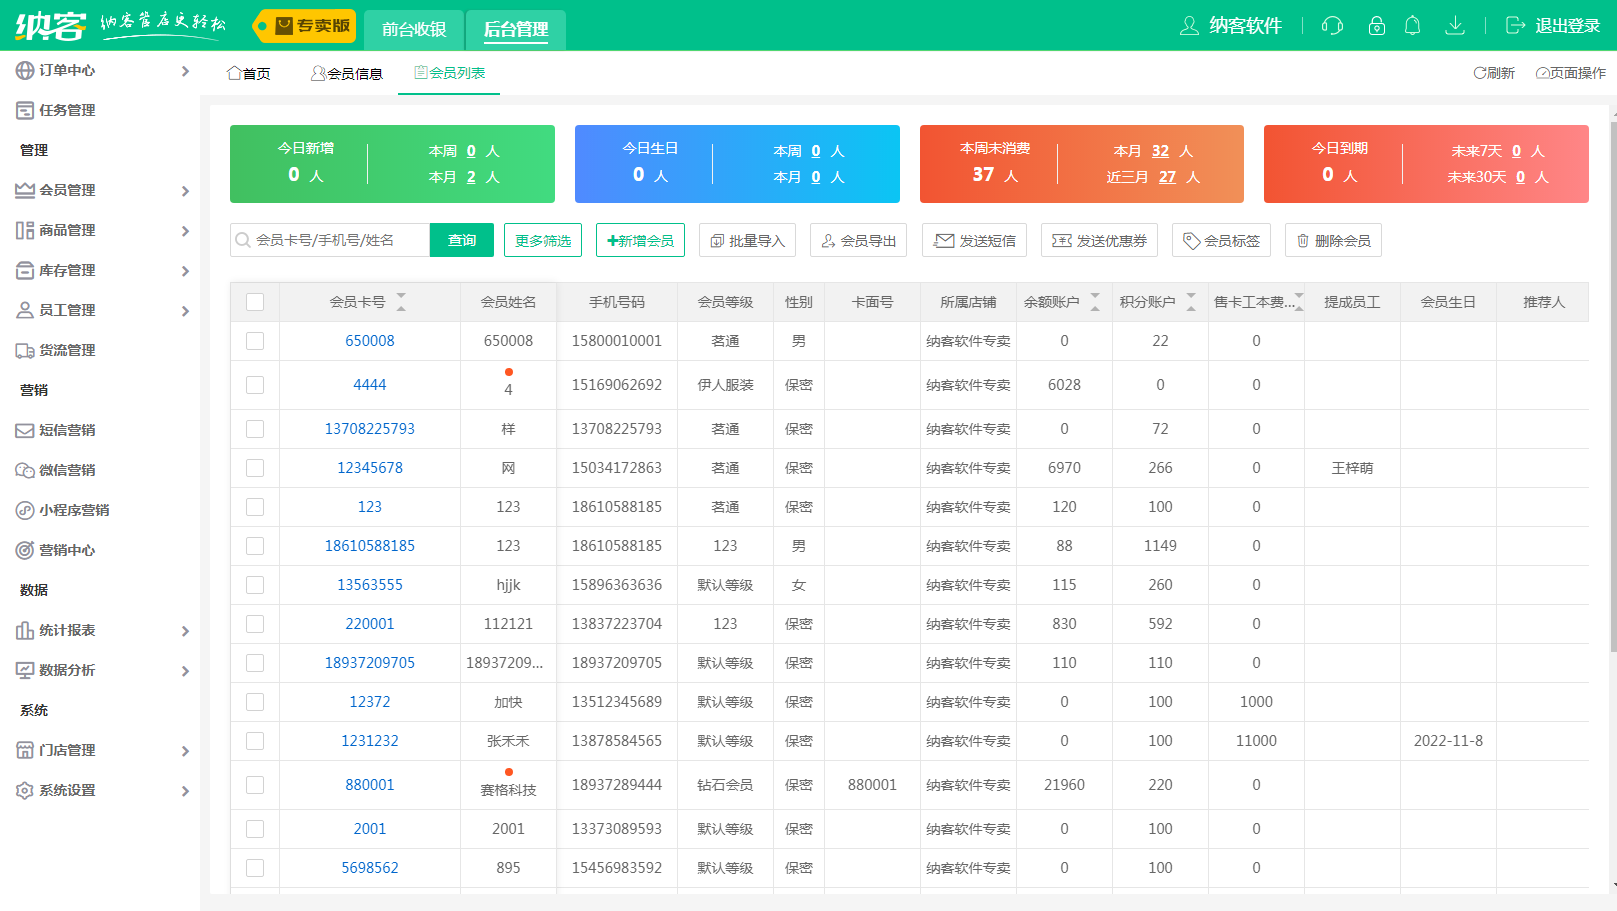The width and height of the screenshot is (1617, 911).
Task: Select the checkbox on the 880001 row
Action: coord(255,785)
